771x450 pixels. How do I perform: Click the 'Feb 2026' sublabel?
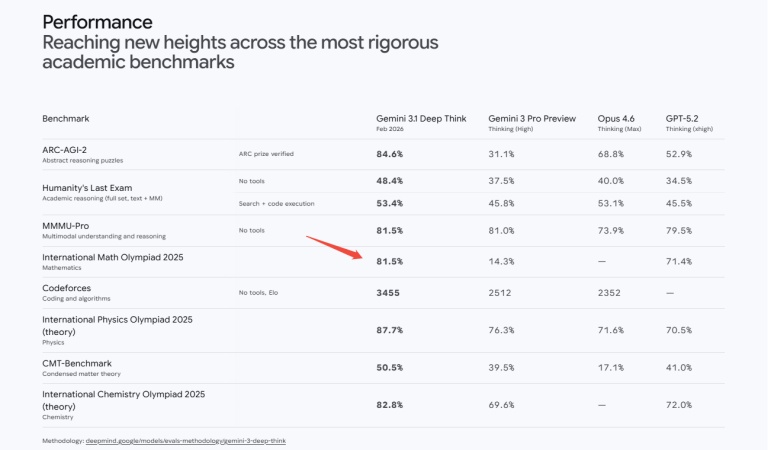click(x=390, y=129)
